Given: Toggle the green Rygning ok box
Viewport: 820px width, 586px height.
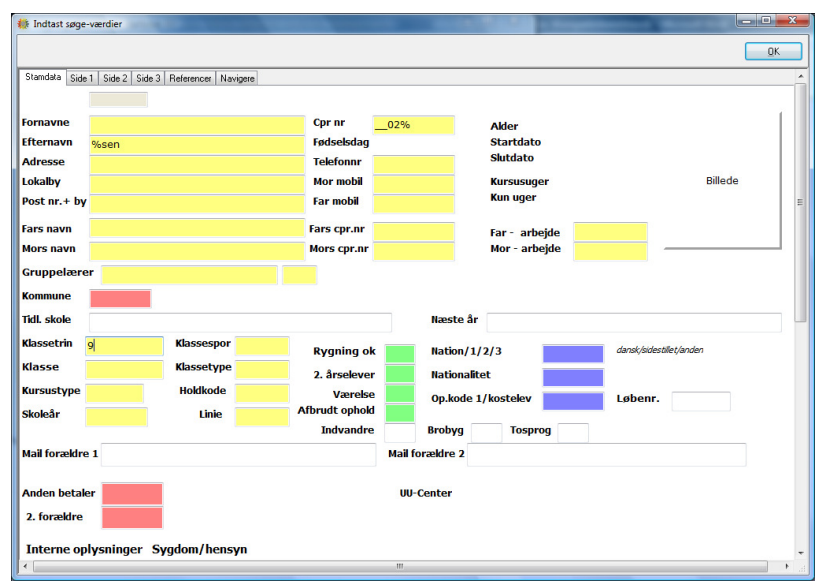Looking at the screenshot, I should pyautogui.click(x=400, y=353).
